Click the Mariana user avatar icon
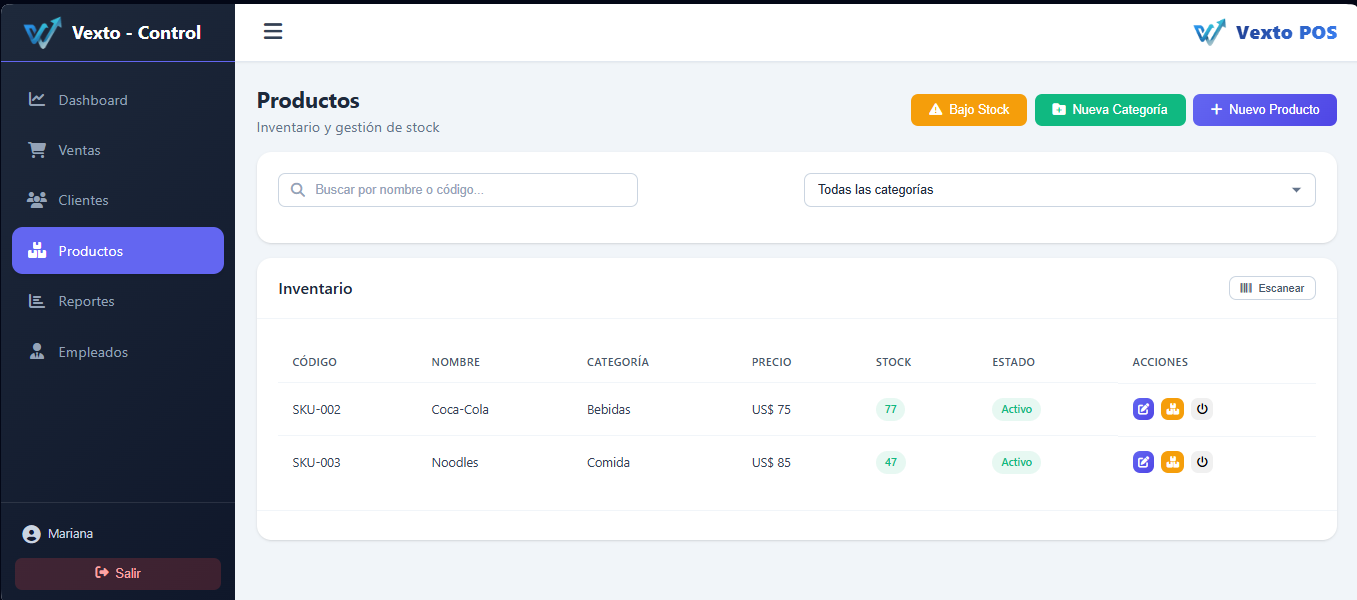The width and height of the screenshot is (1357, 600). click(31, 534)
